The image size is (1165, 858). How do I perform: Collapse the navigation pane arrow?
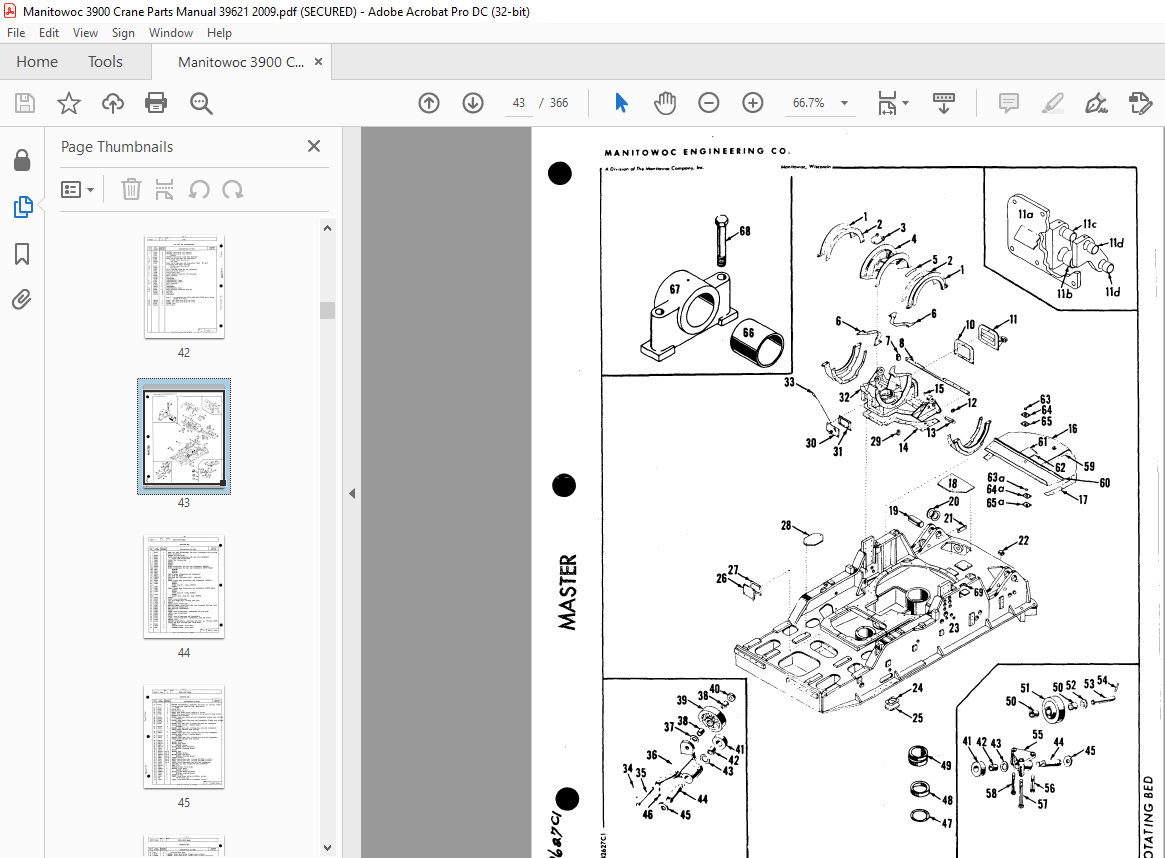coord(352,493)
